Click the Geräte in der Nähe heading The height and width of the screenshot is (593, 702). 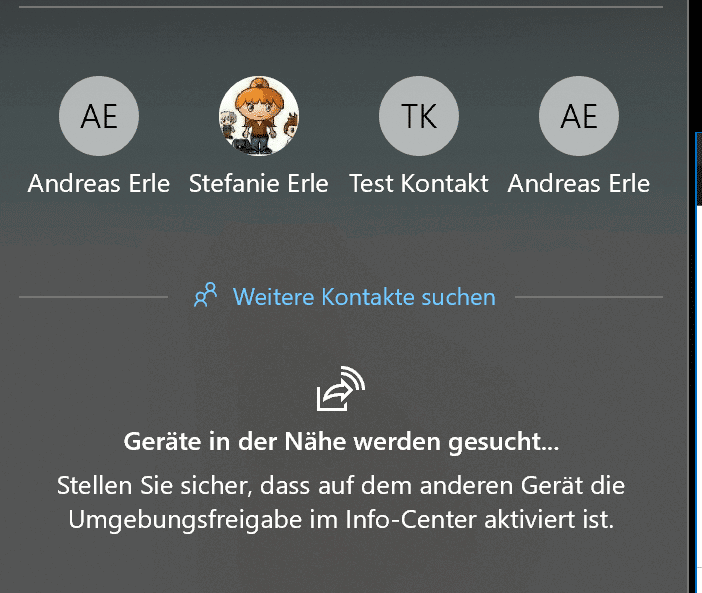341,442
